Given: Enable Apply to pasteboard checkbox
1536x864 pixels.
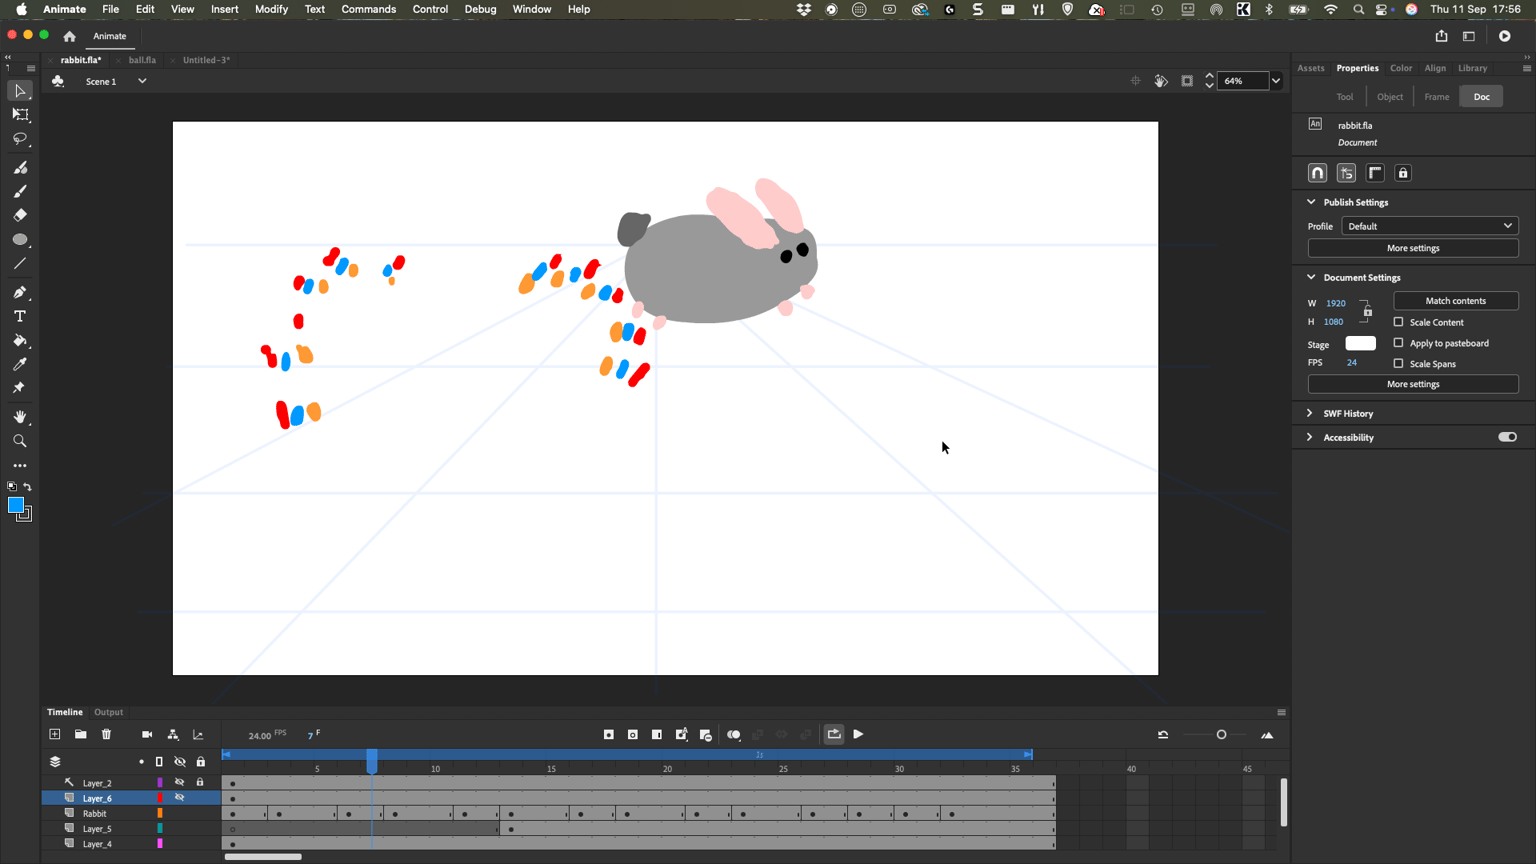Looking at the screenshot, I should [1398, 343].
